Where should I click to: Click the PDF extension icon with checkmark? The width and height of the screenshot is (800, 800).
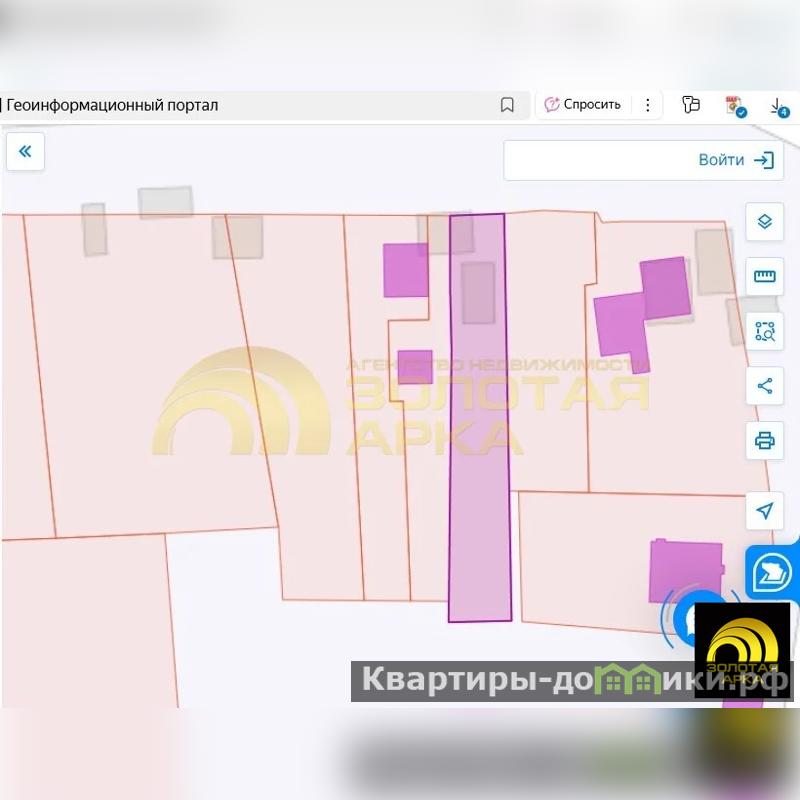point(735,105)
